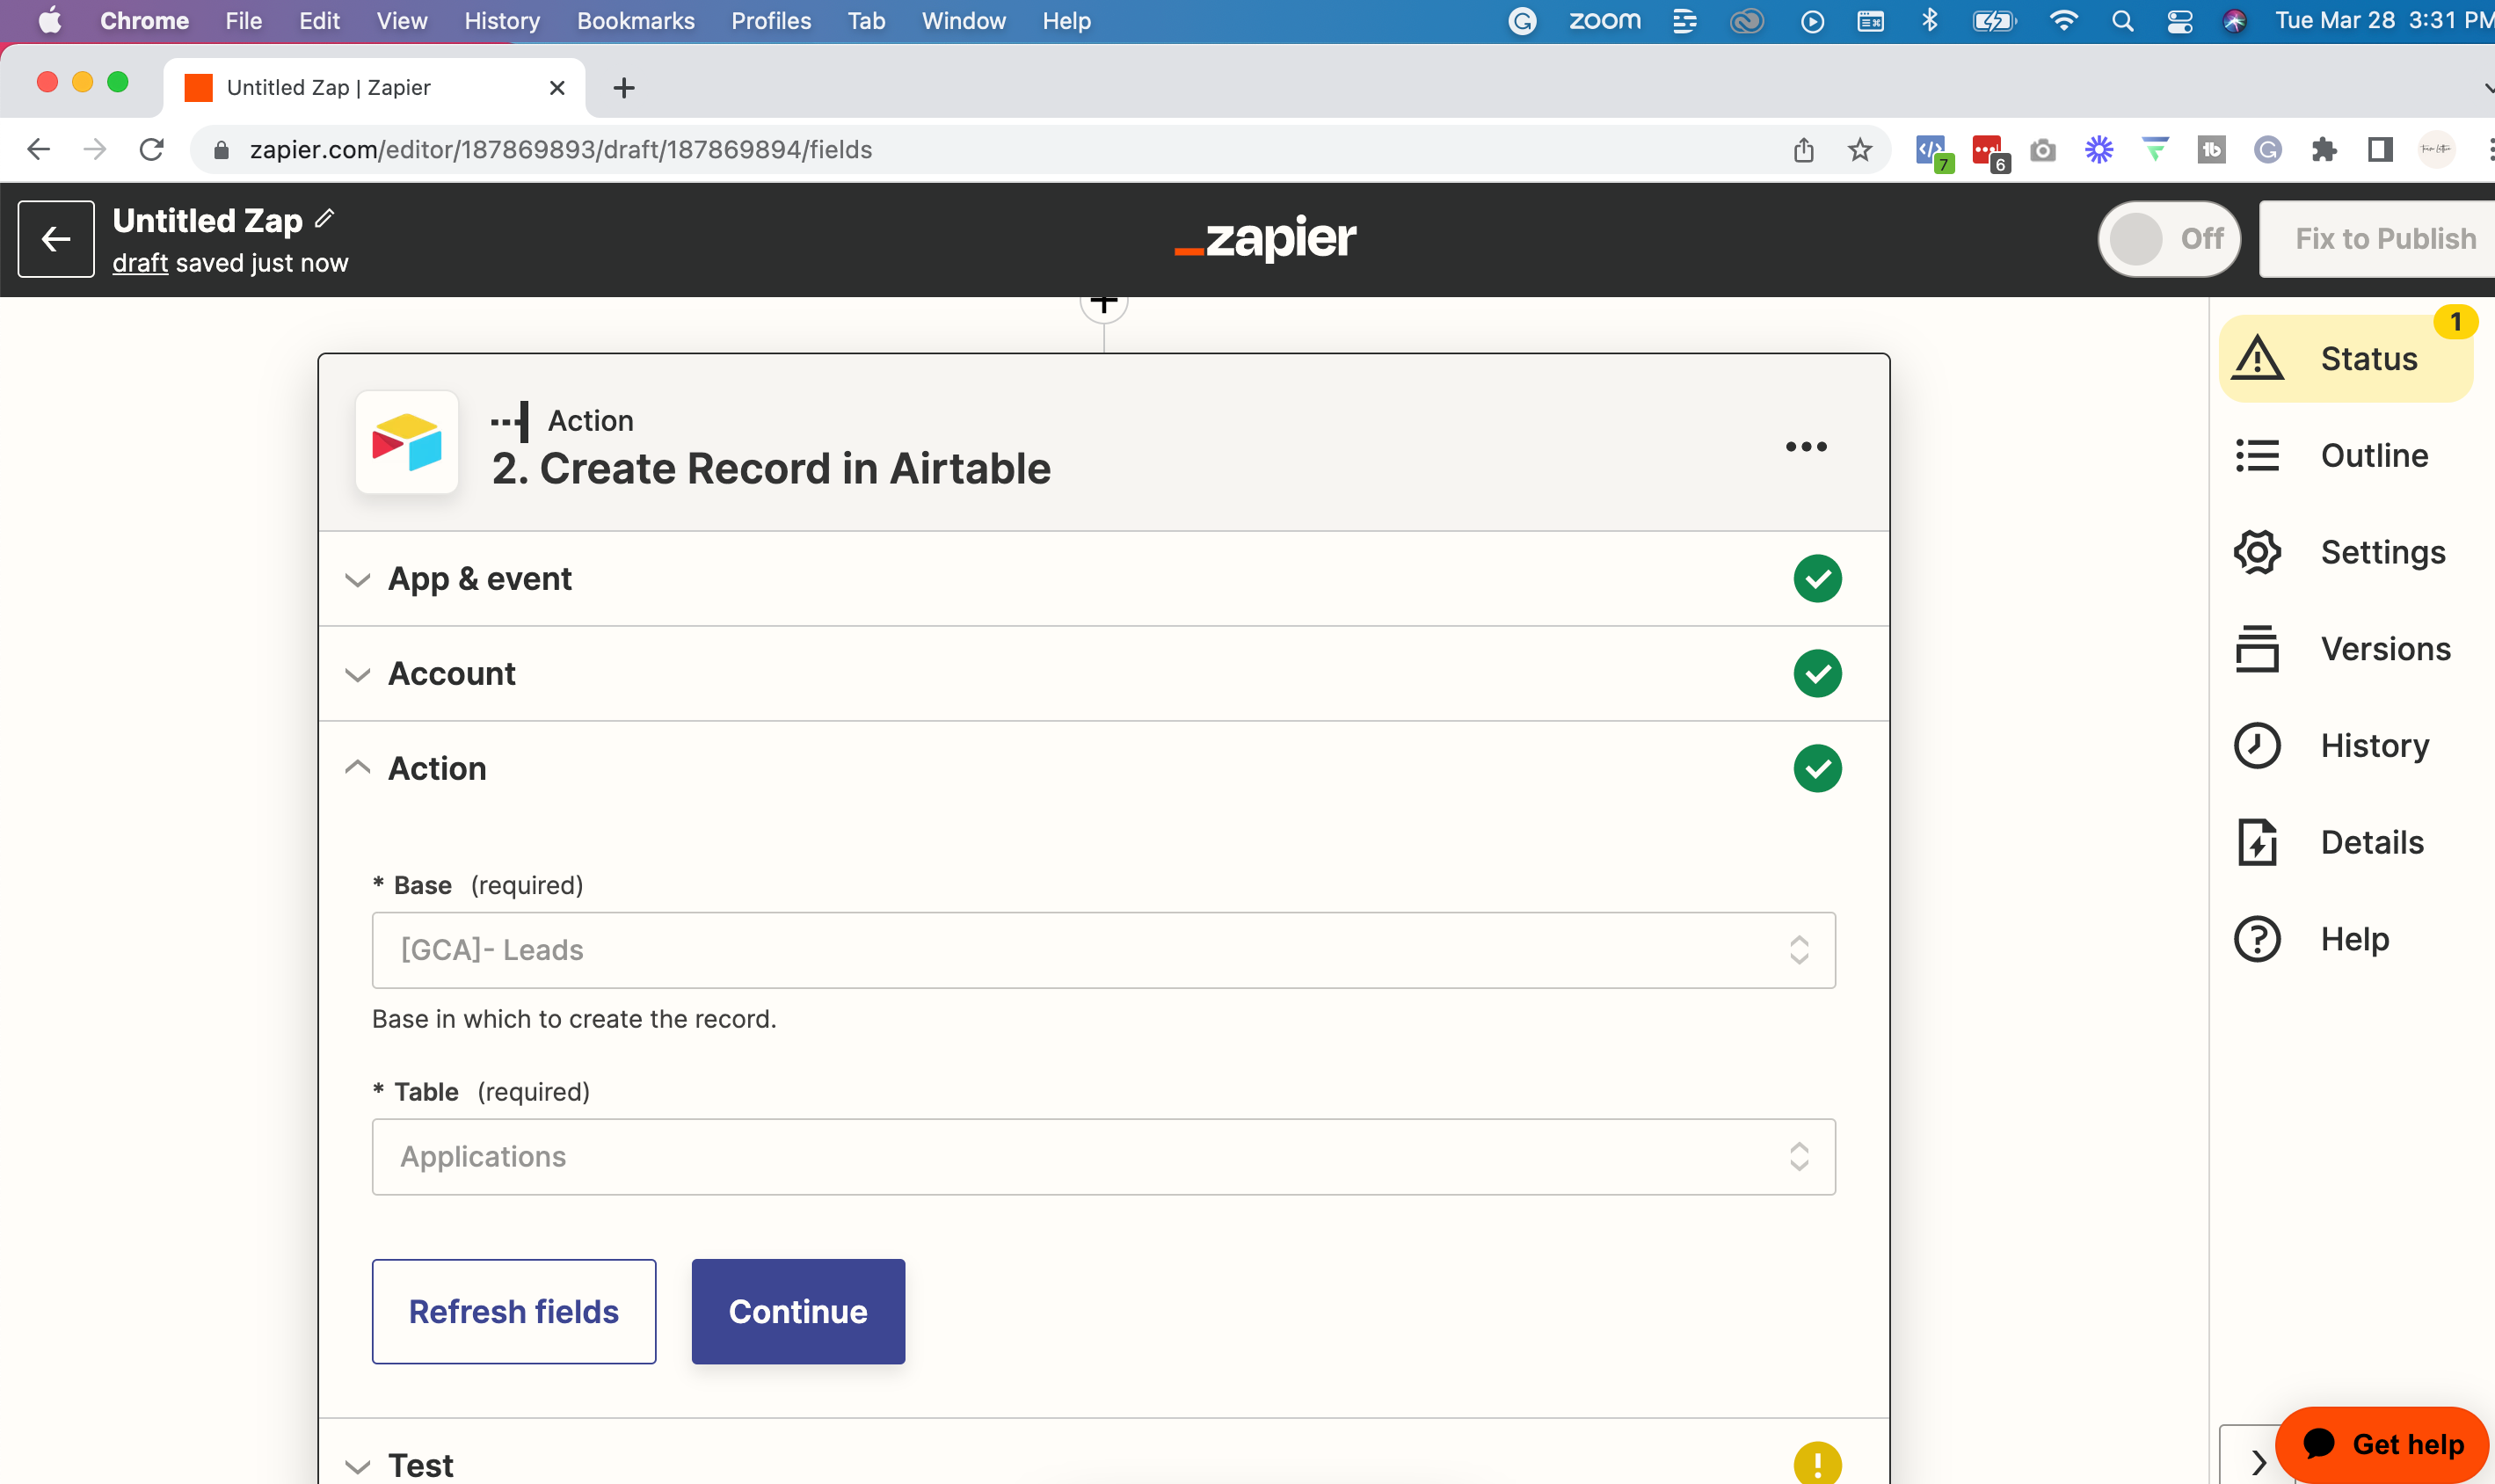Click the yellow warning icon on Test row
2495x1484 pixels.
coord(1817,1464)
